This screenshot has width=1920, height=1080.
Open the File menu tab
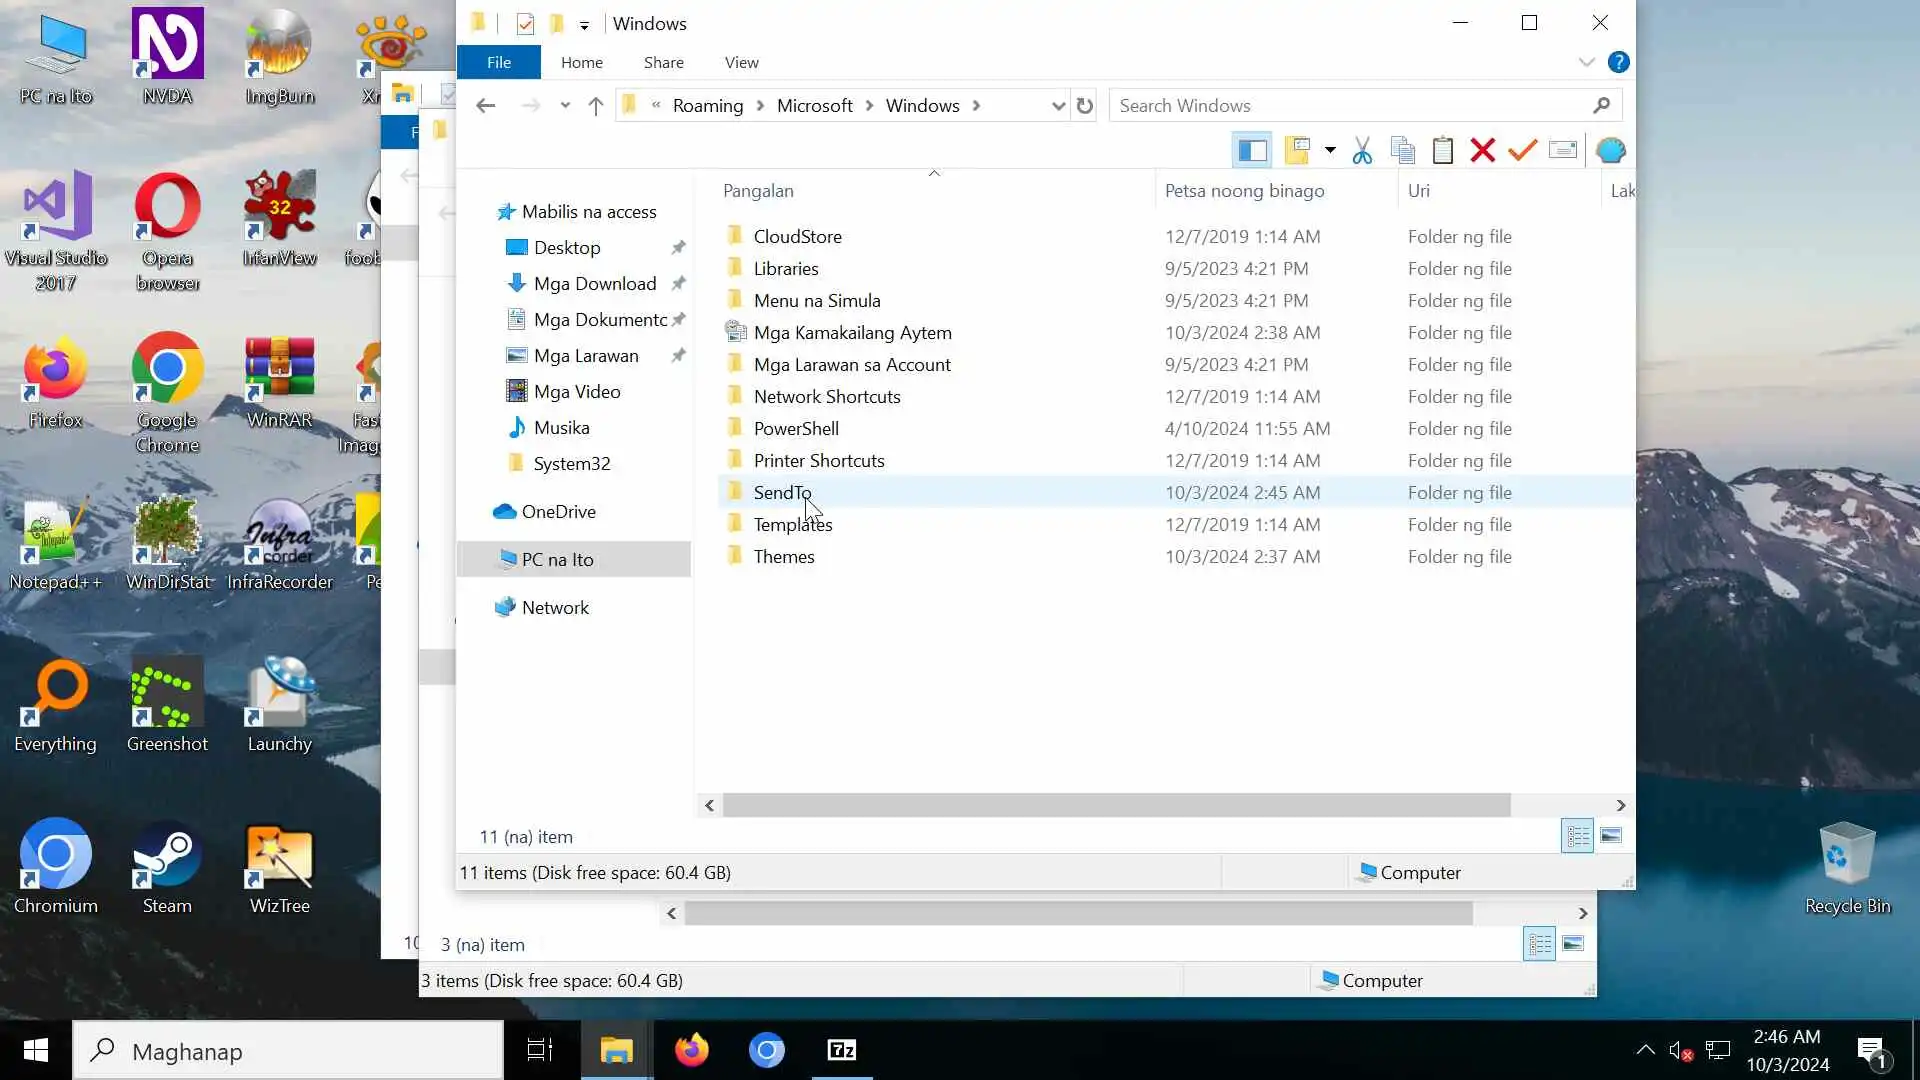coord(498,62)
